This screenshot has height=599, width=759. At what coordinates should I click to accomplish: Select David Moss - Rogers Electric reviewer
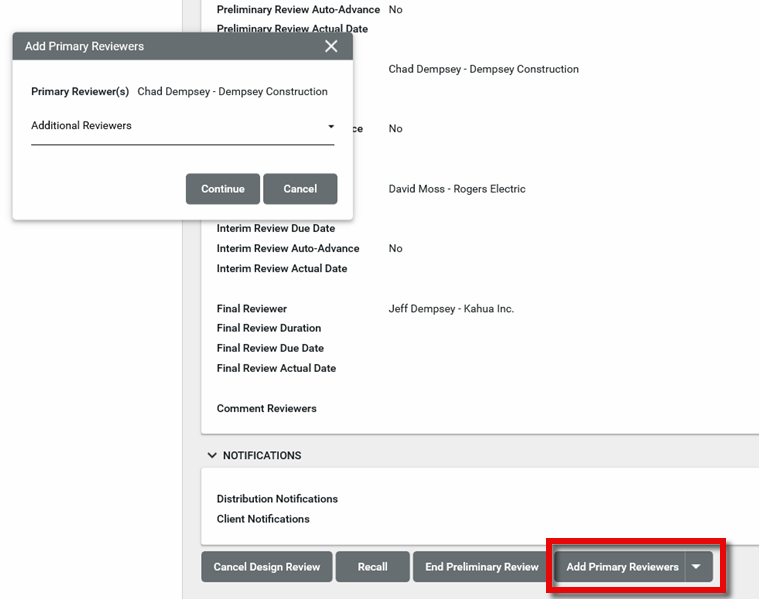pyautogui.click(x=456, y=189)
